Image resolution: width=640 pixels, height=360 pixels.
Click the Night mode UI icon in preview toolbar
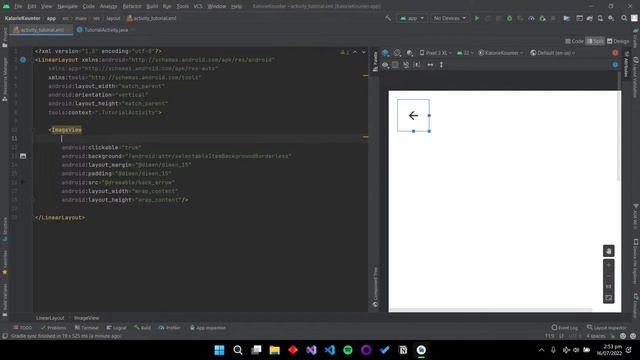tap(410, 53)
